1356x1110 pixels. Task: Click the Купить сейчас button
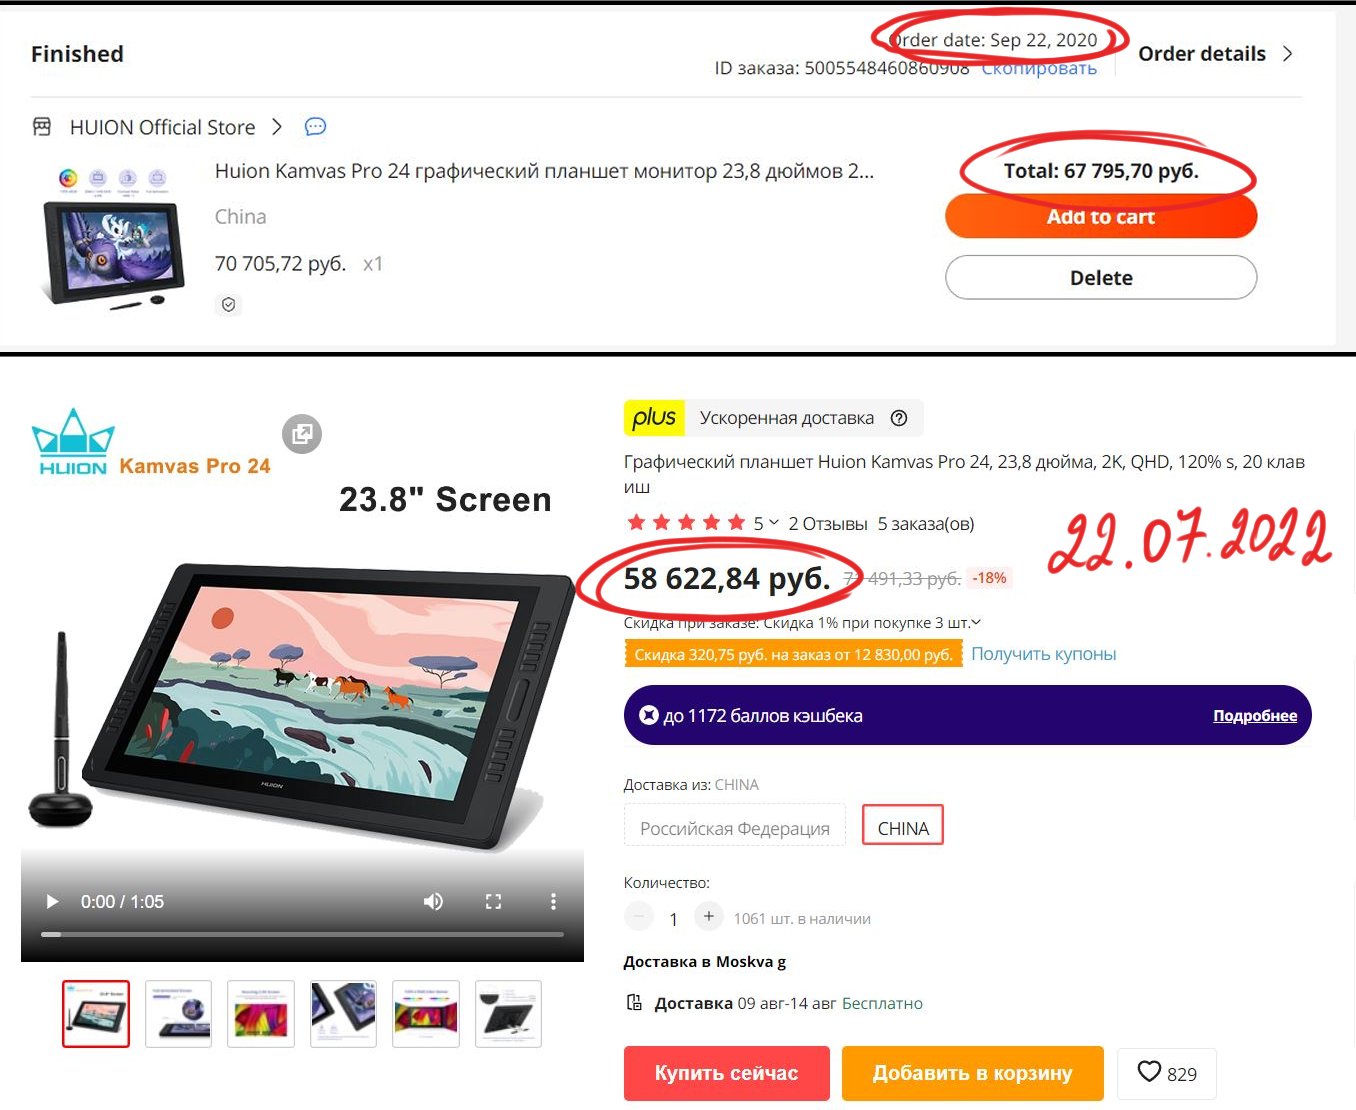tap(727, 1073)
